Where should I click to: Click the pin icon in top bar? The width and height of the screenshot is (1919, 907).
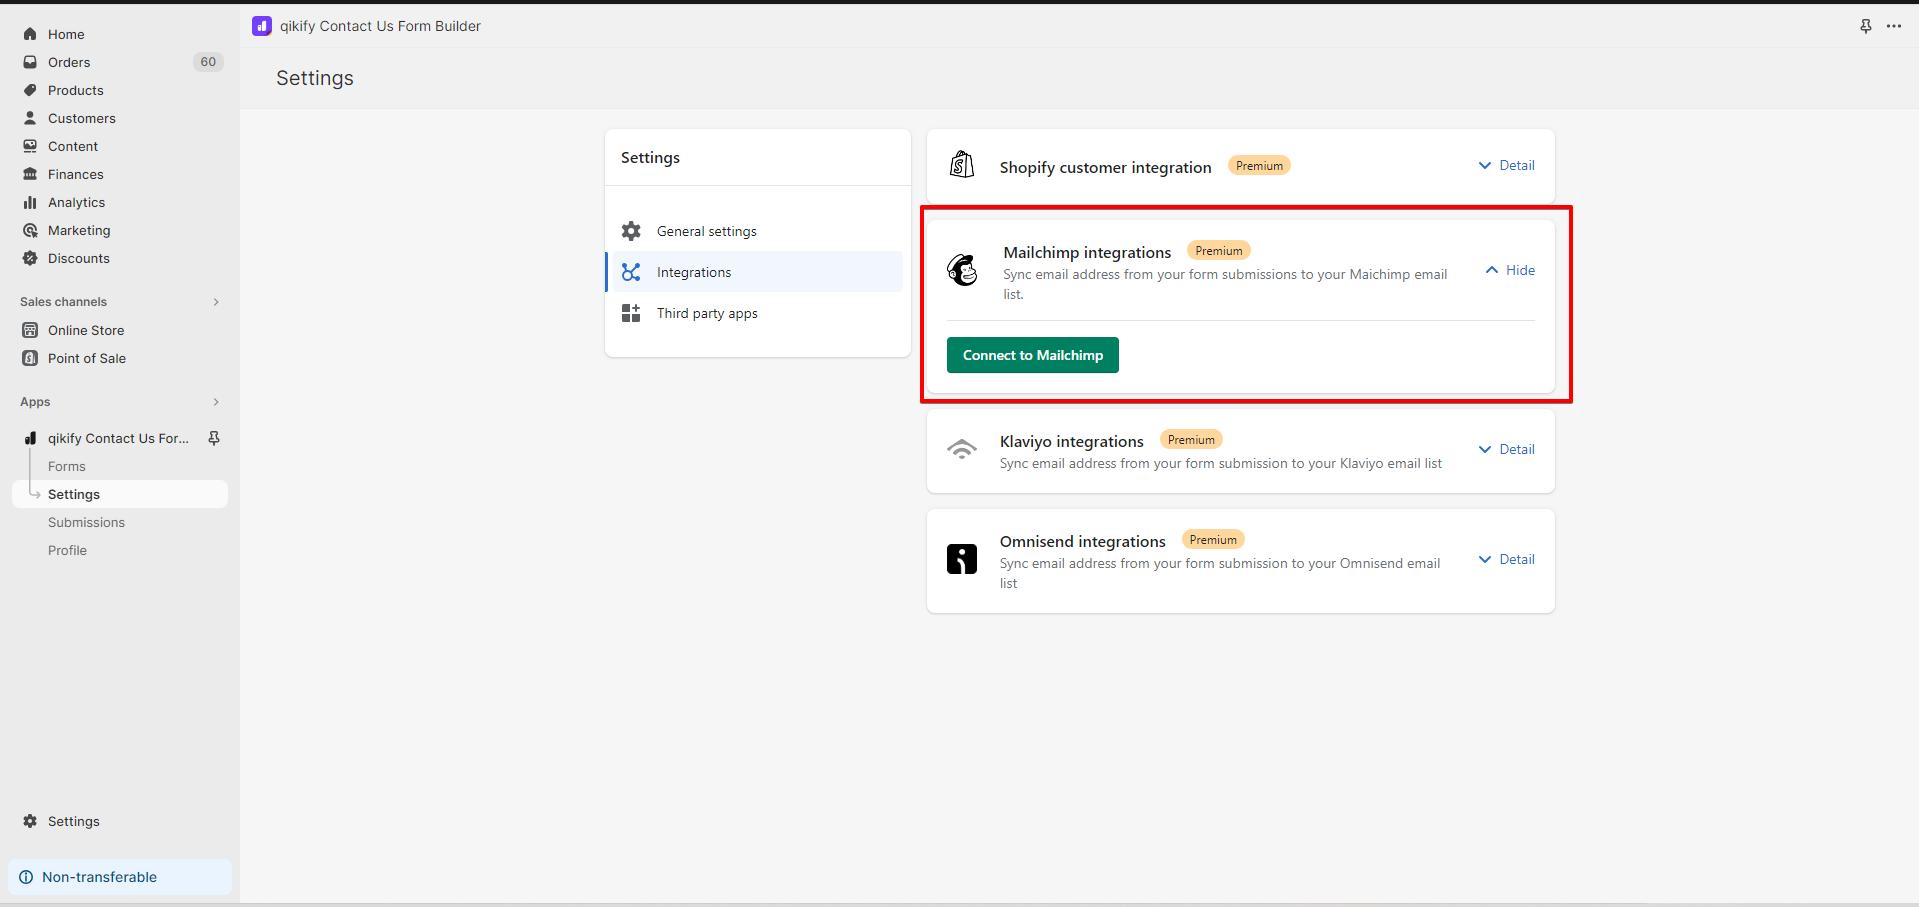click(1866, 26)
